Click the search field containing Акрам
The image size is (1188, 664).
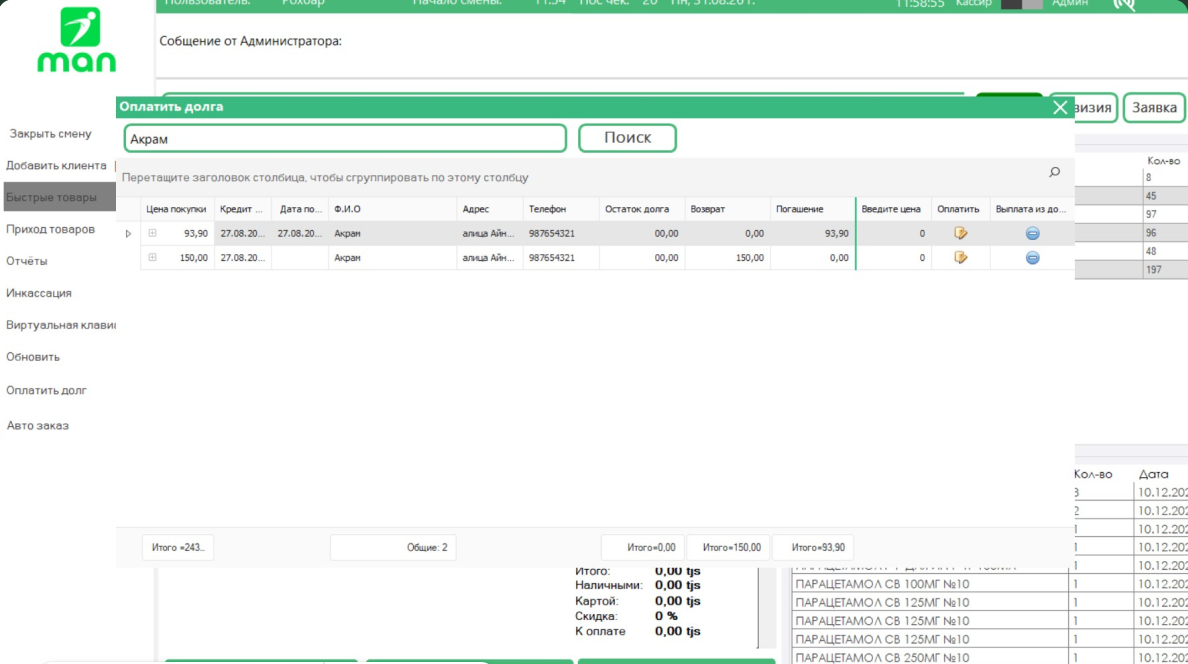click(345, 139)
